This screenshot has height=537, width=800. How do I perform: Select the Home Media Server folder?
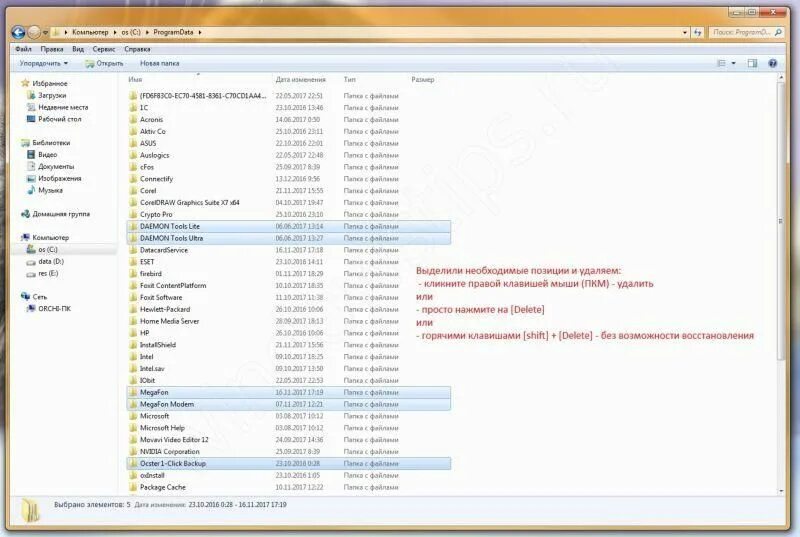click(x=169, y=321)
